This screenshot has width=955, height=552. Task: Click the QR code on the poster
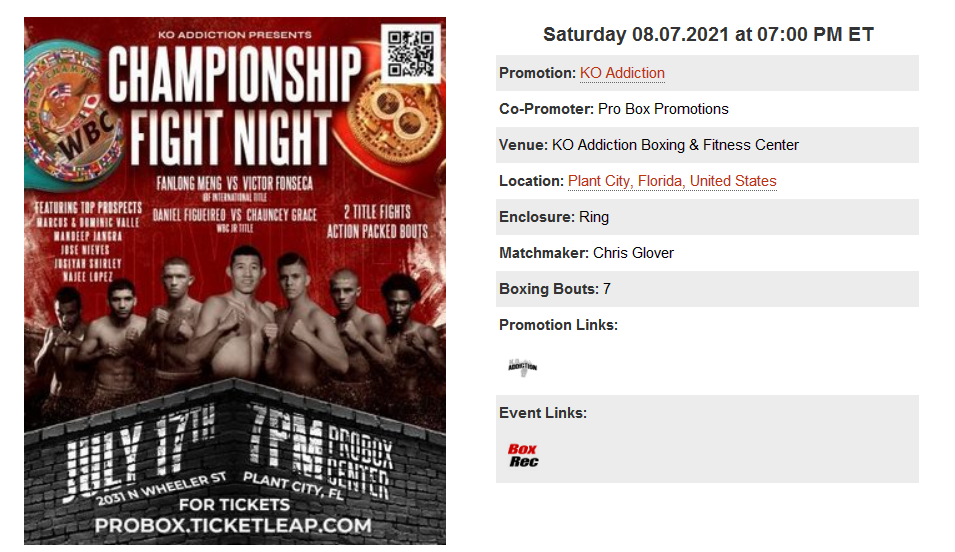411,54
